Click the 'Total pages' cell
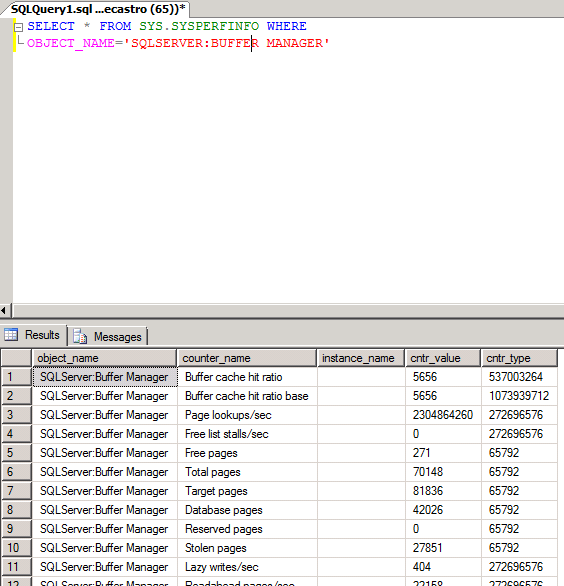The height and width of the screenshot is (586, 564). click(x=247, y=472)
